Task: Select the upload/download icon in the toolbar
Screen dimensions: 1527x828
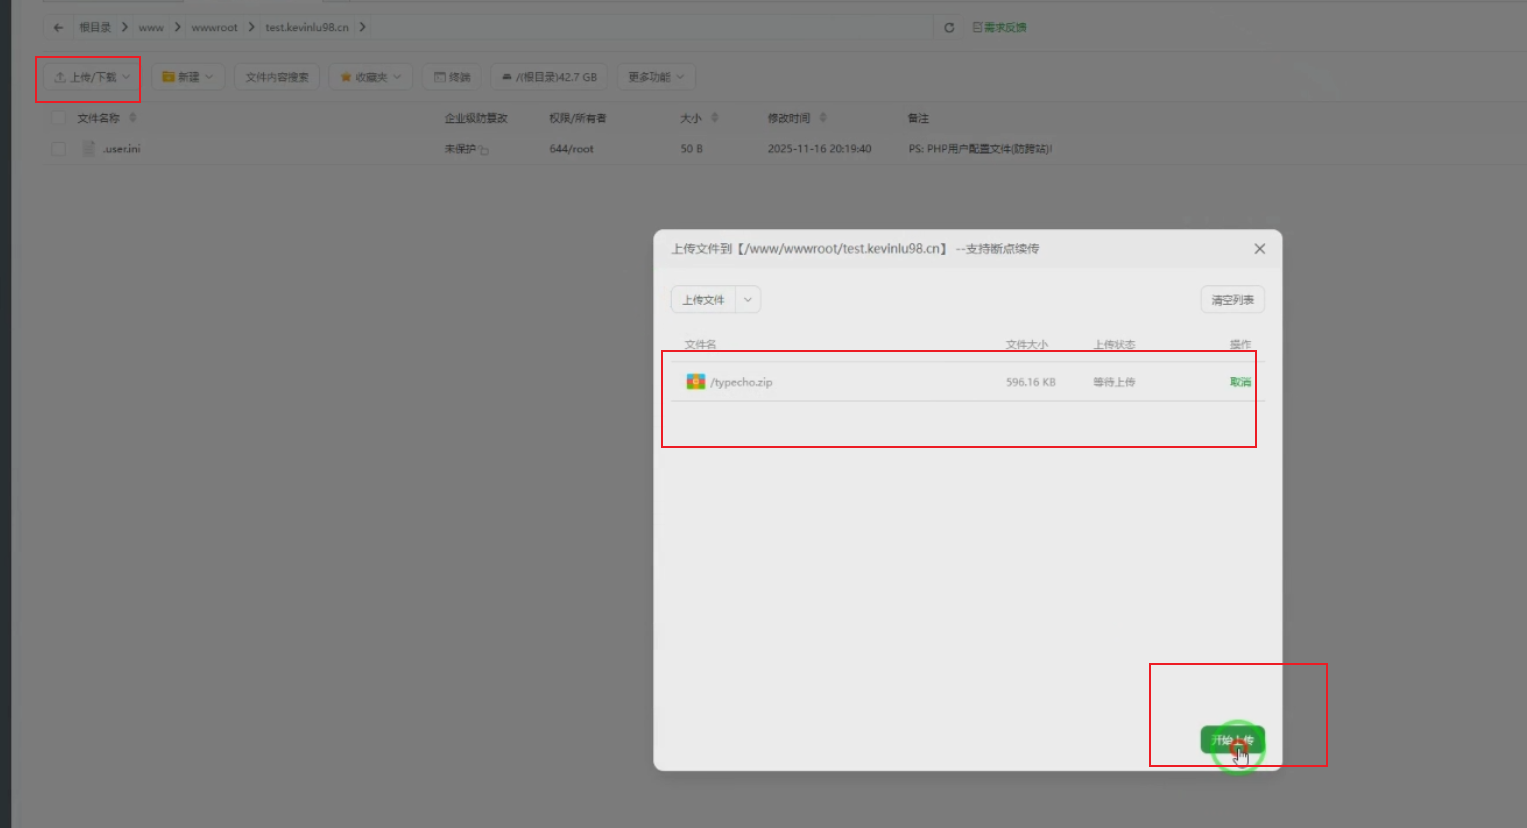Action: click(x=59, y=76)
